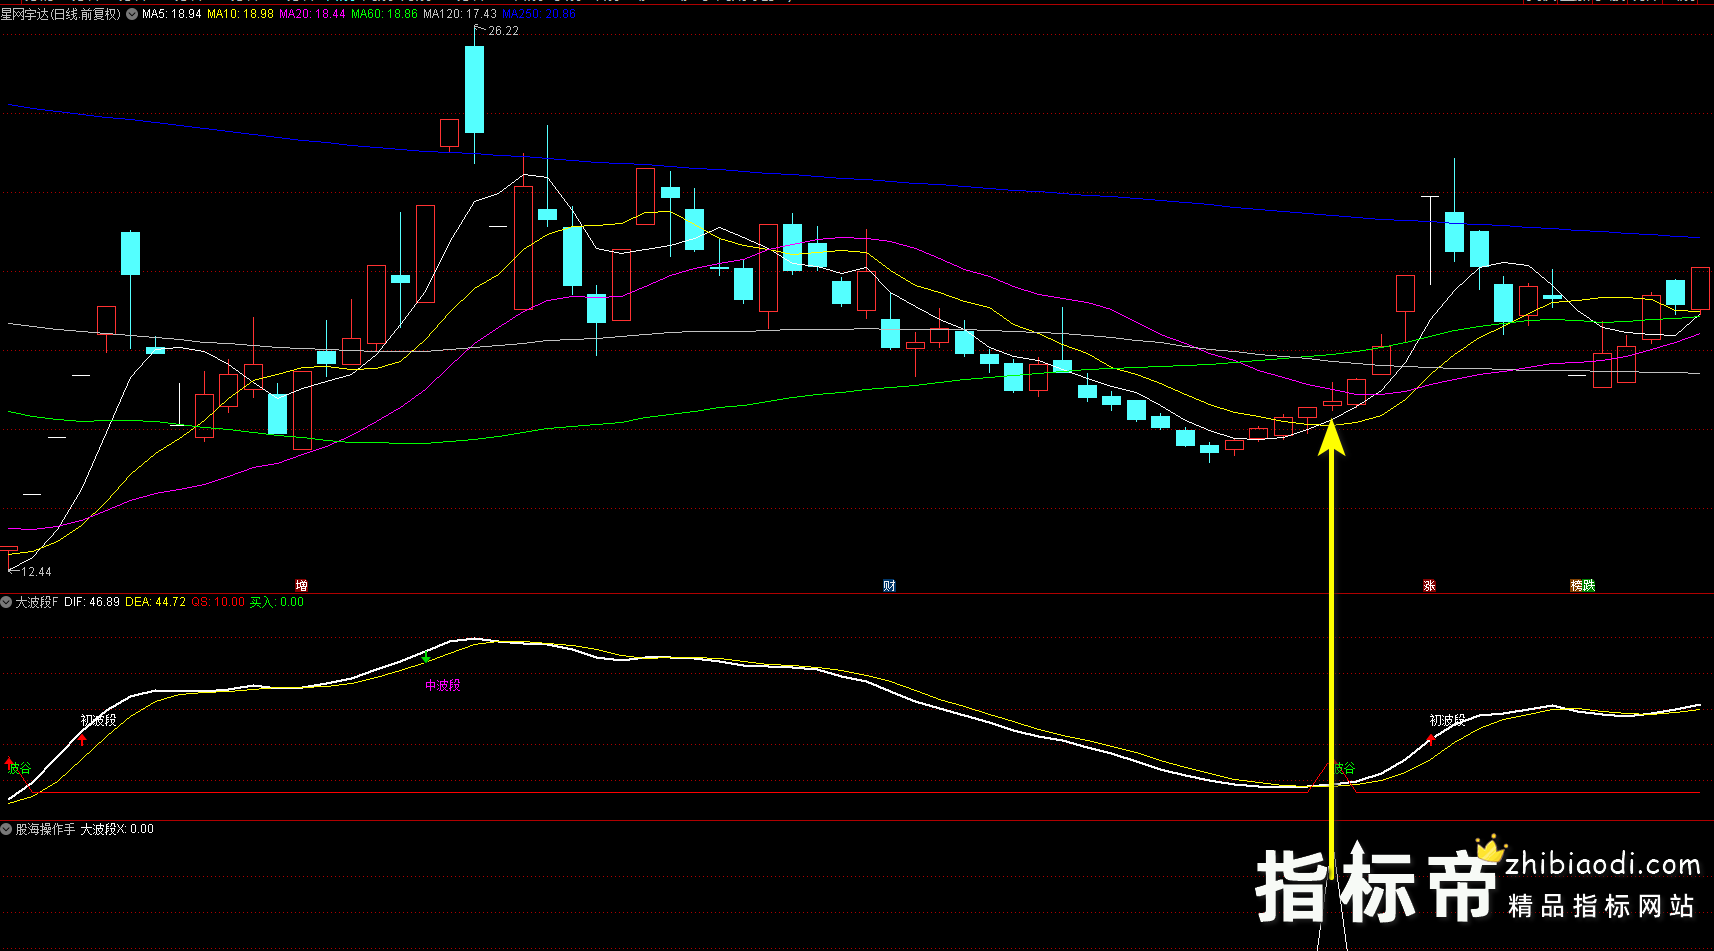The height and width of the screenshot is (951, 1714).
Task: Click the 大波段X: 0.00 value
Action: [117, 829]
